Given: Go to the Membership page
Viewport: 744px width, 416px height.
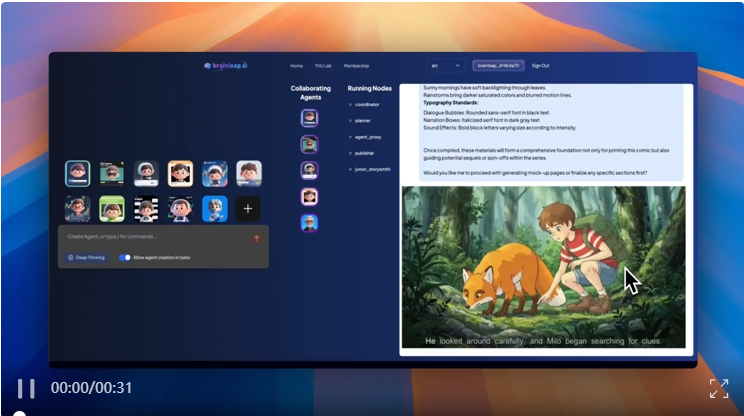Looking at the screenshot, I should pyautogui.click(x=356, y=66).
